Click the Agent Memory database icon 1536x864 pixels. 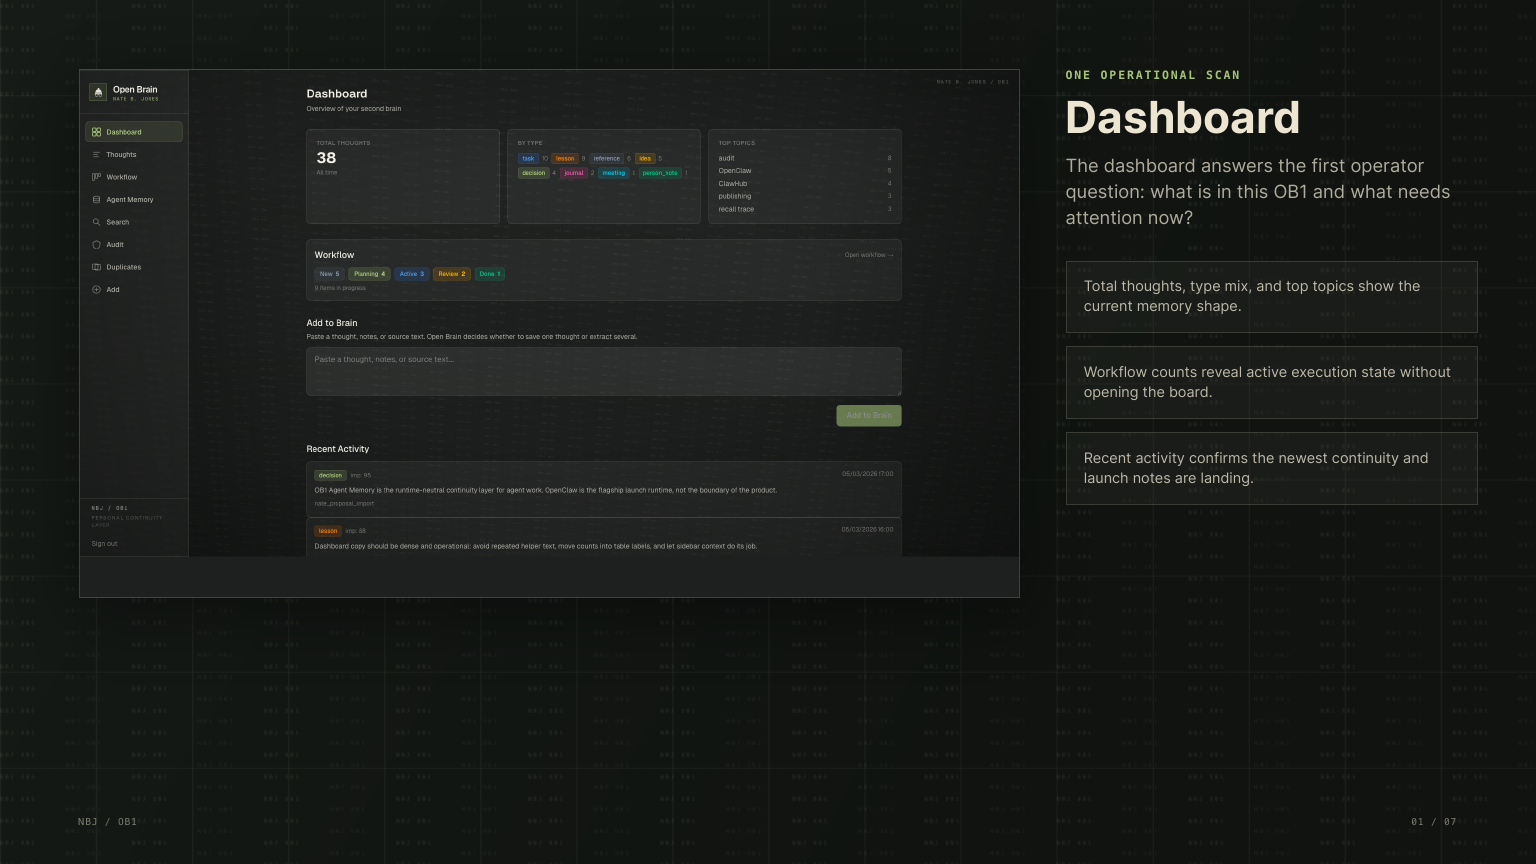point(96,200)
